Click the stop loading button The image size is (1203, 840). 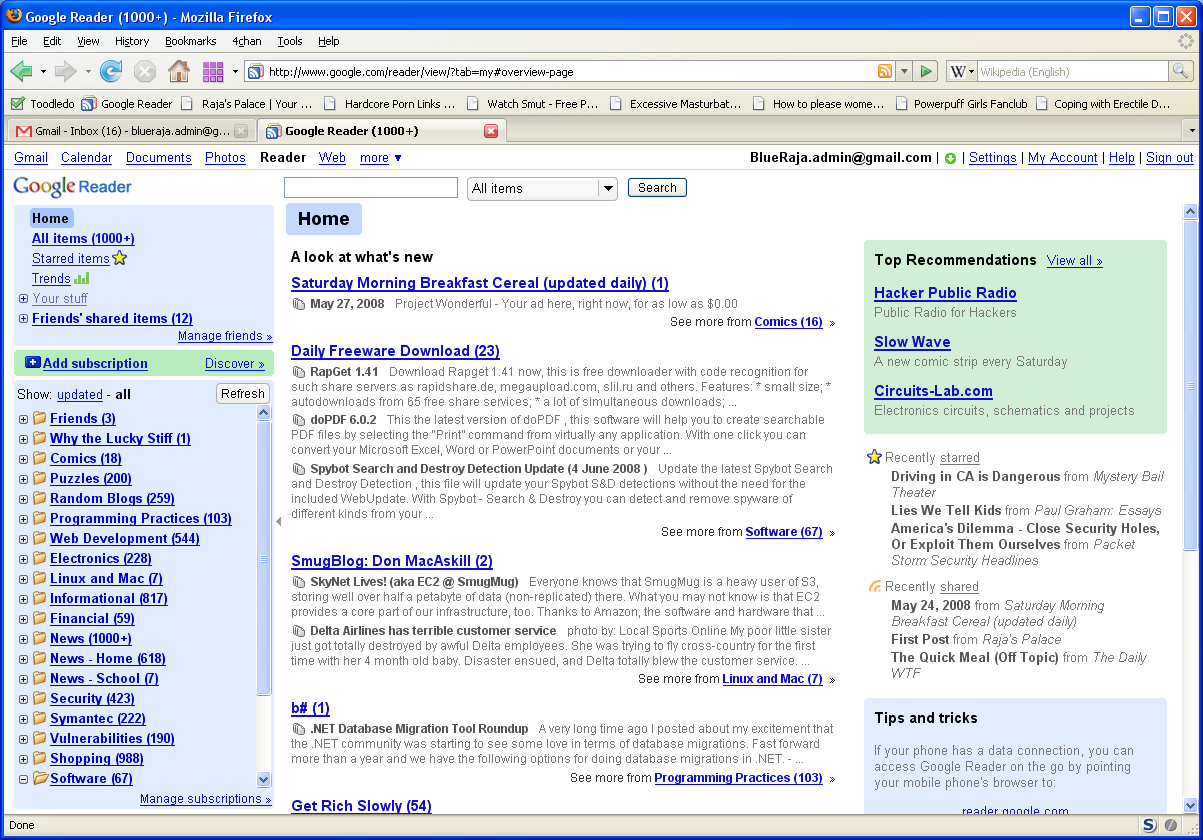tap(145, 71)
